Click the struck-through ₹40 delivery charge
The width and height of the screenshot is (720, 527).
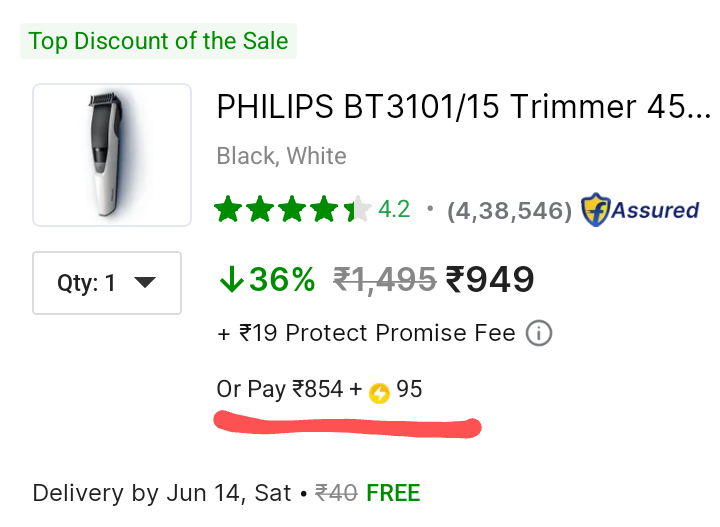(x=336, y=493)
